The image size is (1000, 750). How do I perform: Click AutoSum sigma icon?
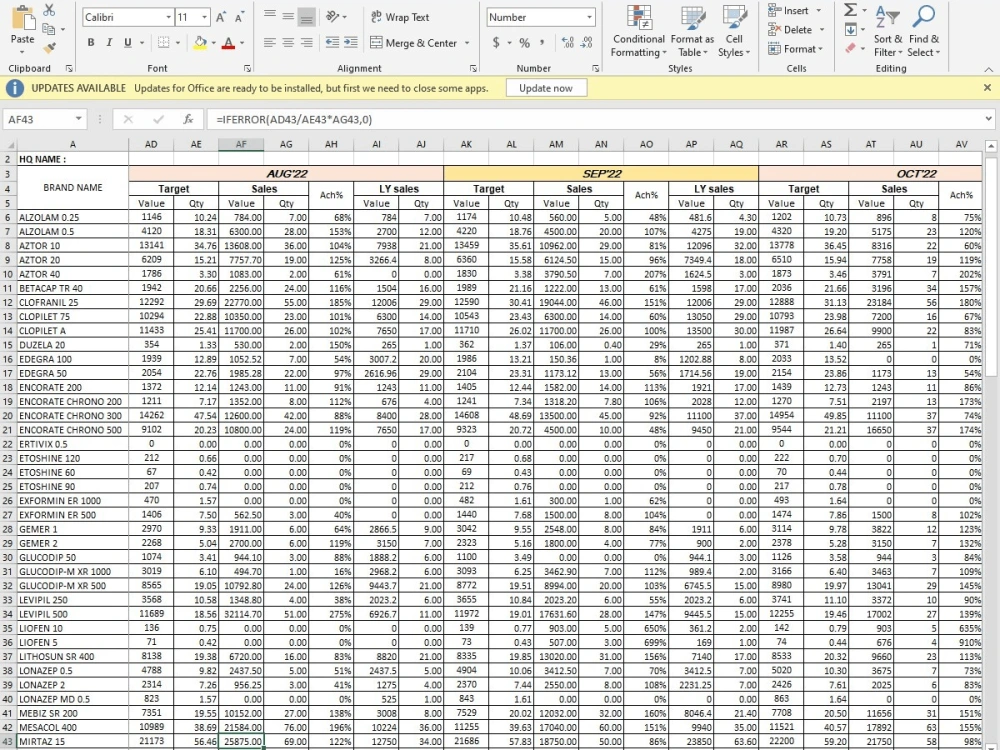(x=850, y=10)
